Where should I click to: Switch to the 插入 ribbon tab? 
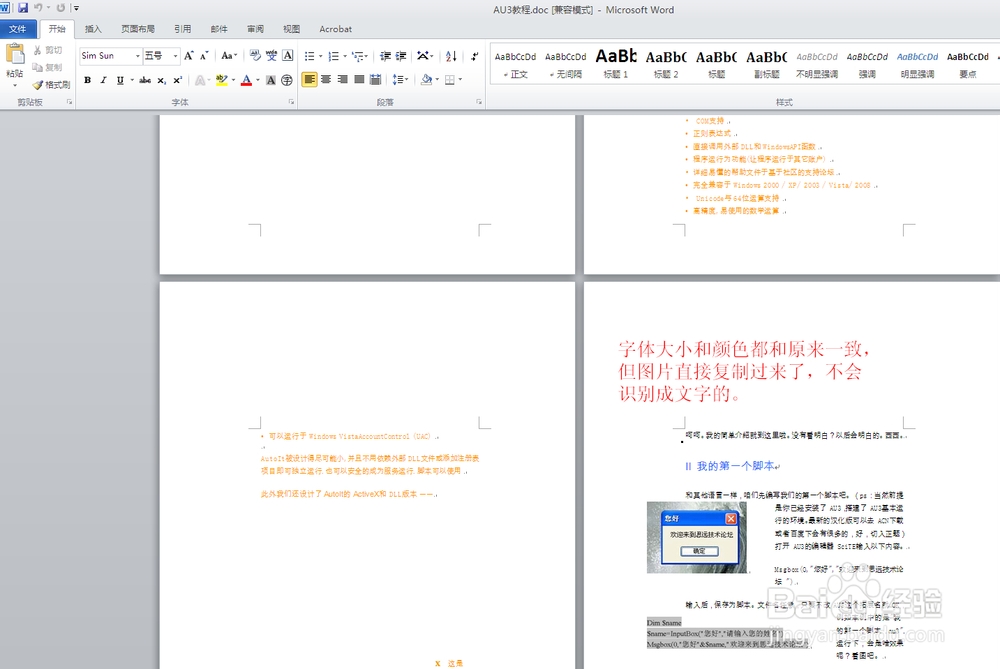93,28
